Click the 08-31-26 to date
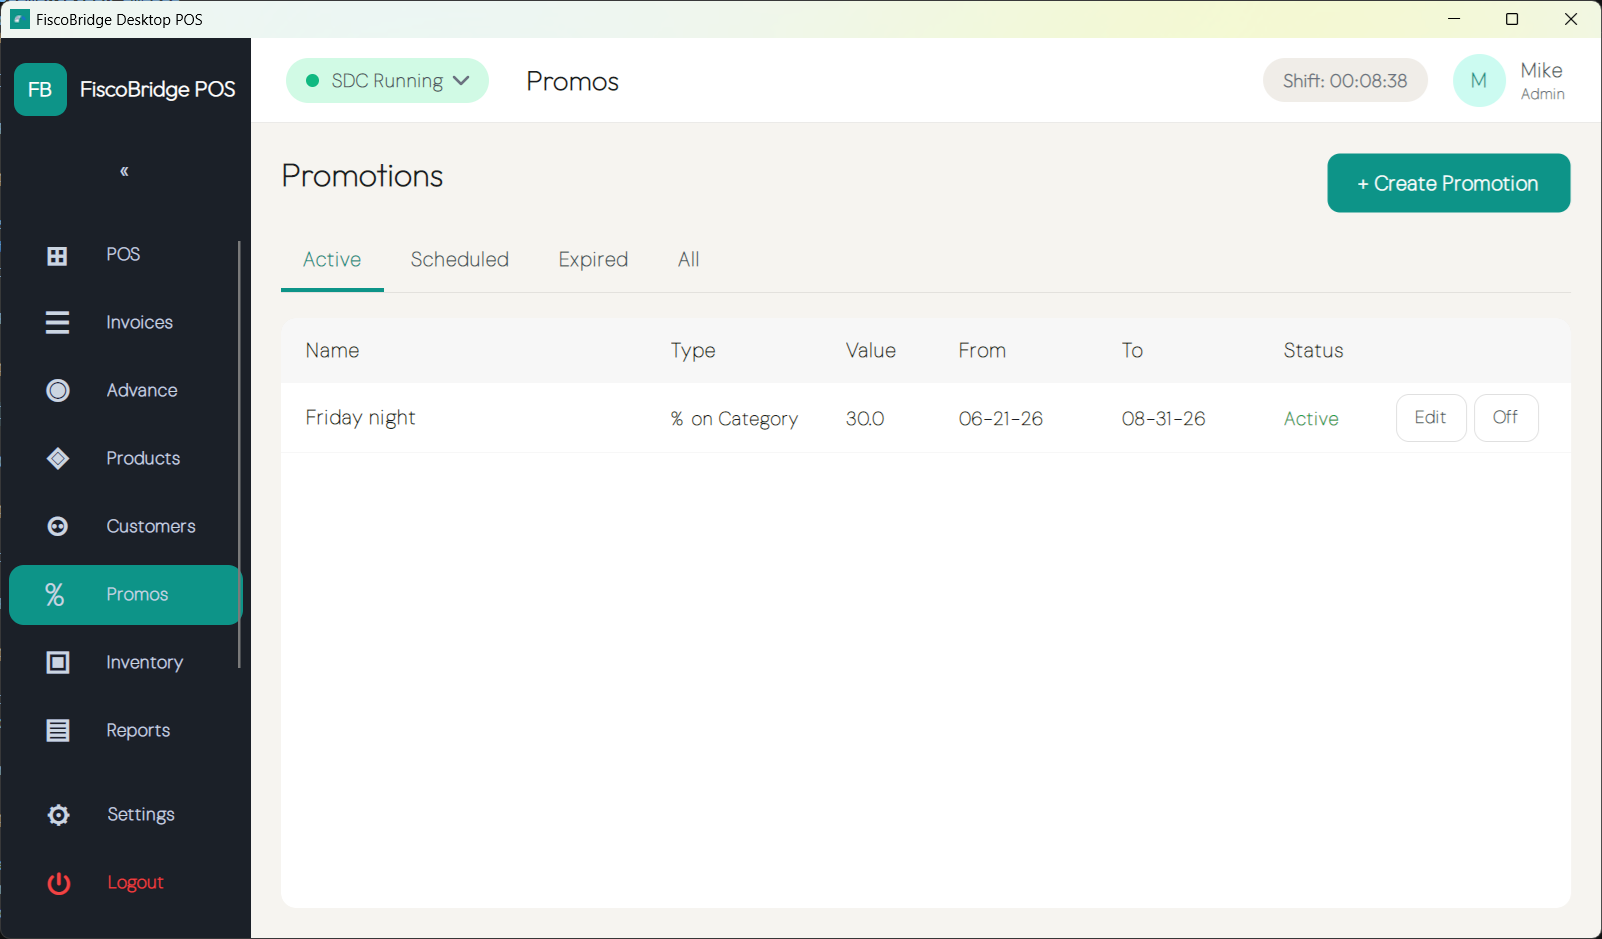The height and width of the screenshot is (939, 1602). [x=1163, y=419]
